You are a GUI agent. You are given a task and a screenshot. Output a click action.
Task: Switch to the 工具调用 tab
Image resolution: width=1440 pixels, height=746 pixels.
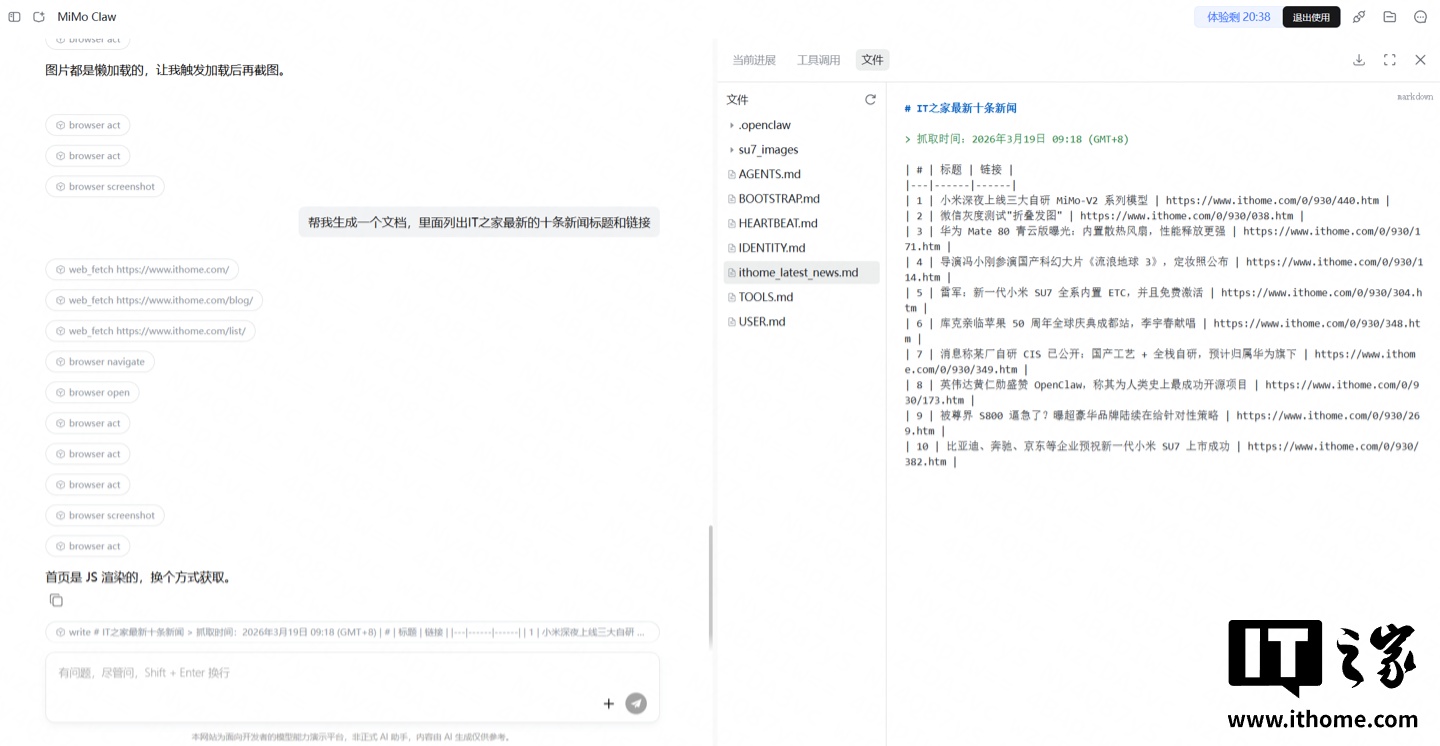click(x=818, y=60)
